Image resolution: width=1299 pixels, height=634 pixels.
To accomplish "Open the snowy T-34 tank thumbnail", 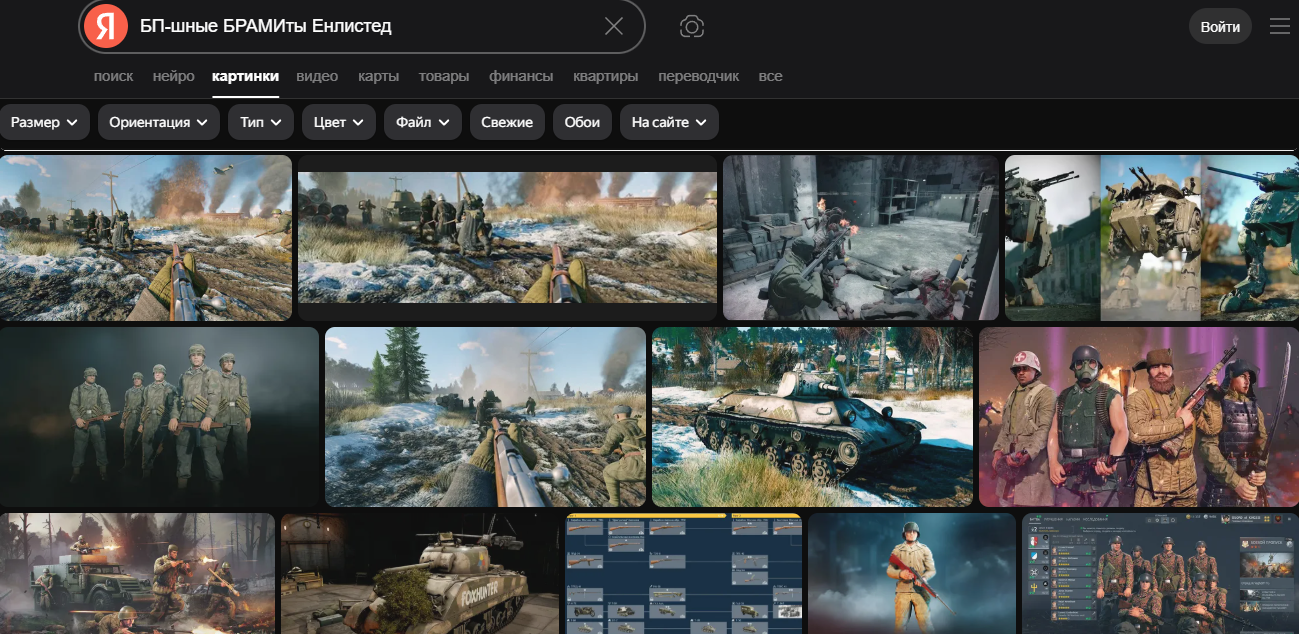I will tap(811, 417).
